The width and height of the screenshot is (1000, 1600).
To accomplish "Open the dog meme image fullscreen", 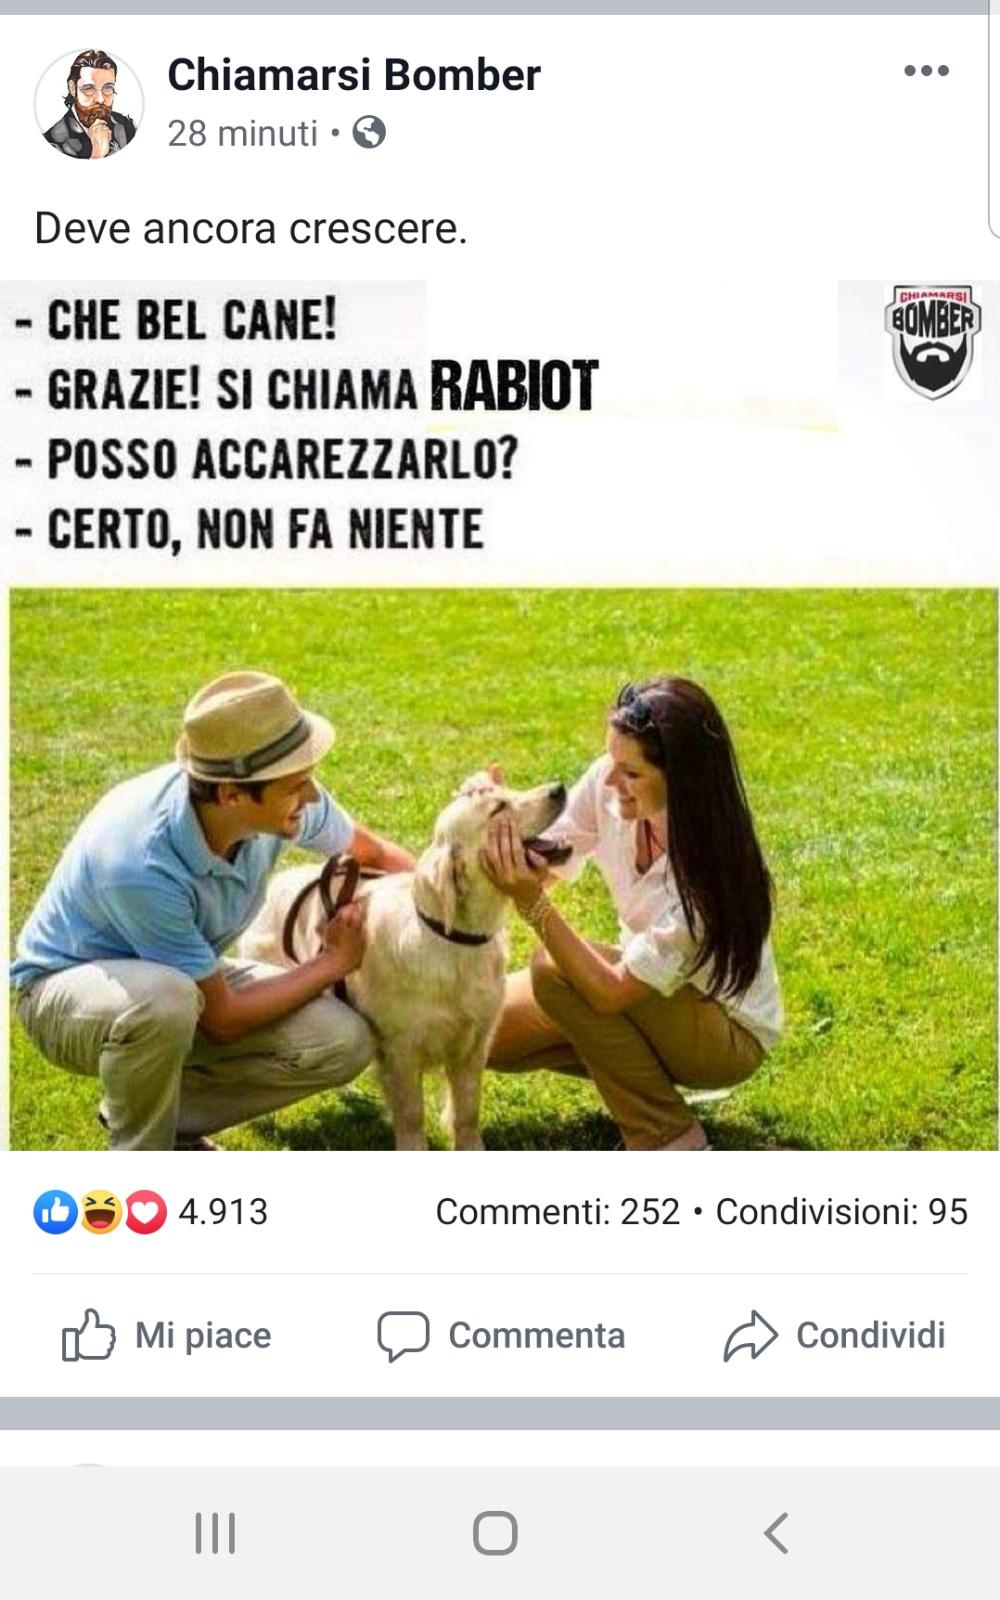I will tap(500, 715).
